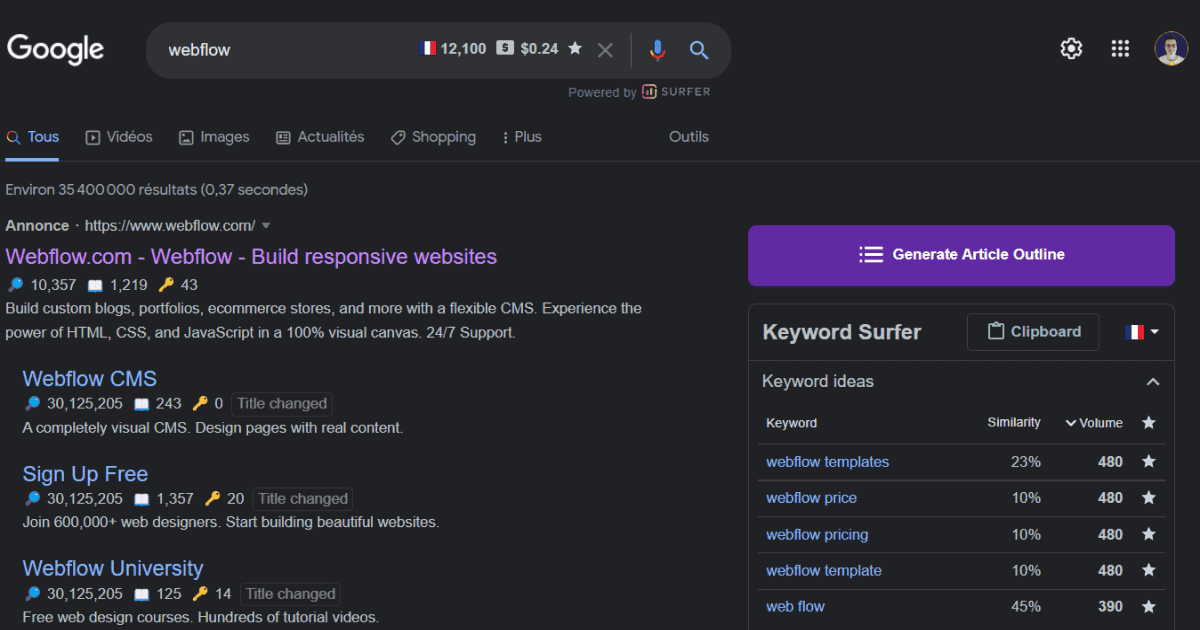Click the 390 volume value for web flow
1200x630 pixels.
pos(1110,606)
